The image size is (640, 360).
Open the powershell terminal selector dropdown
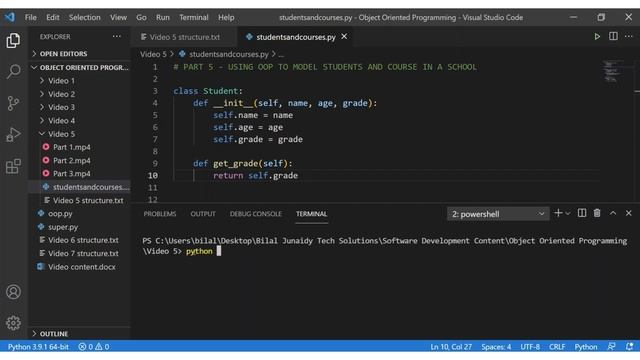498,214
